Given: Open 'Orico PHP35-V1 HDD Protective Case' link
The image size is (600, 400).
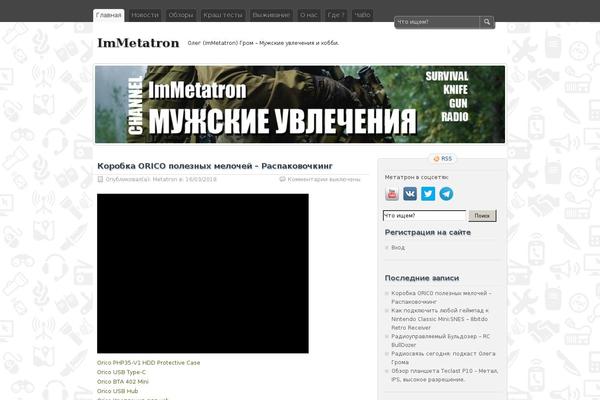Looking at the screenshot, I should (x=148, y=362).
